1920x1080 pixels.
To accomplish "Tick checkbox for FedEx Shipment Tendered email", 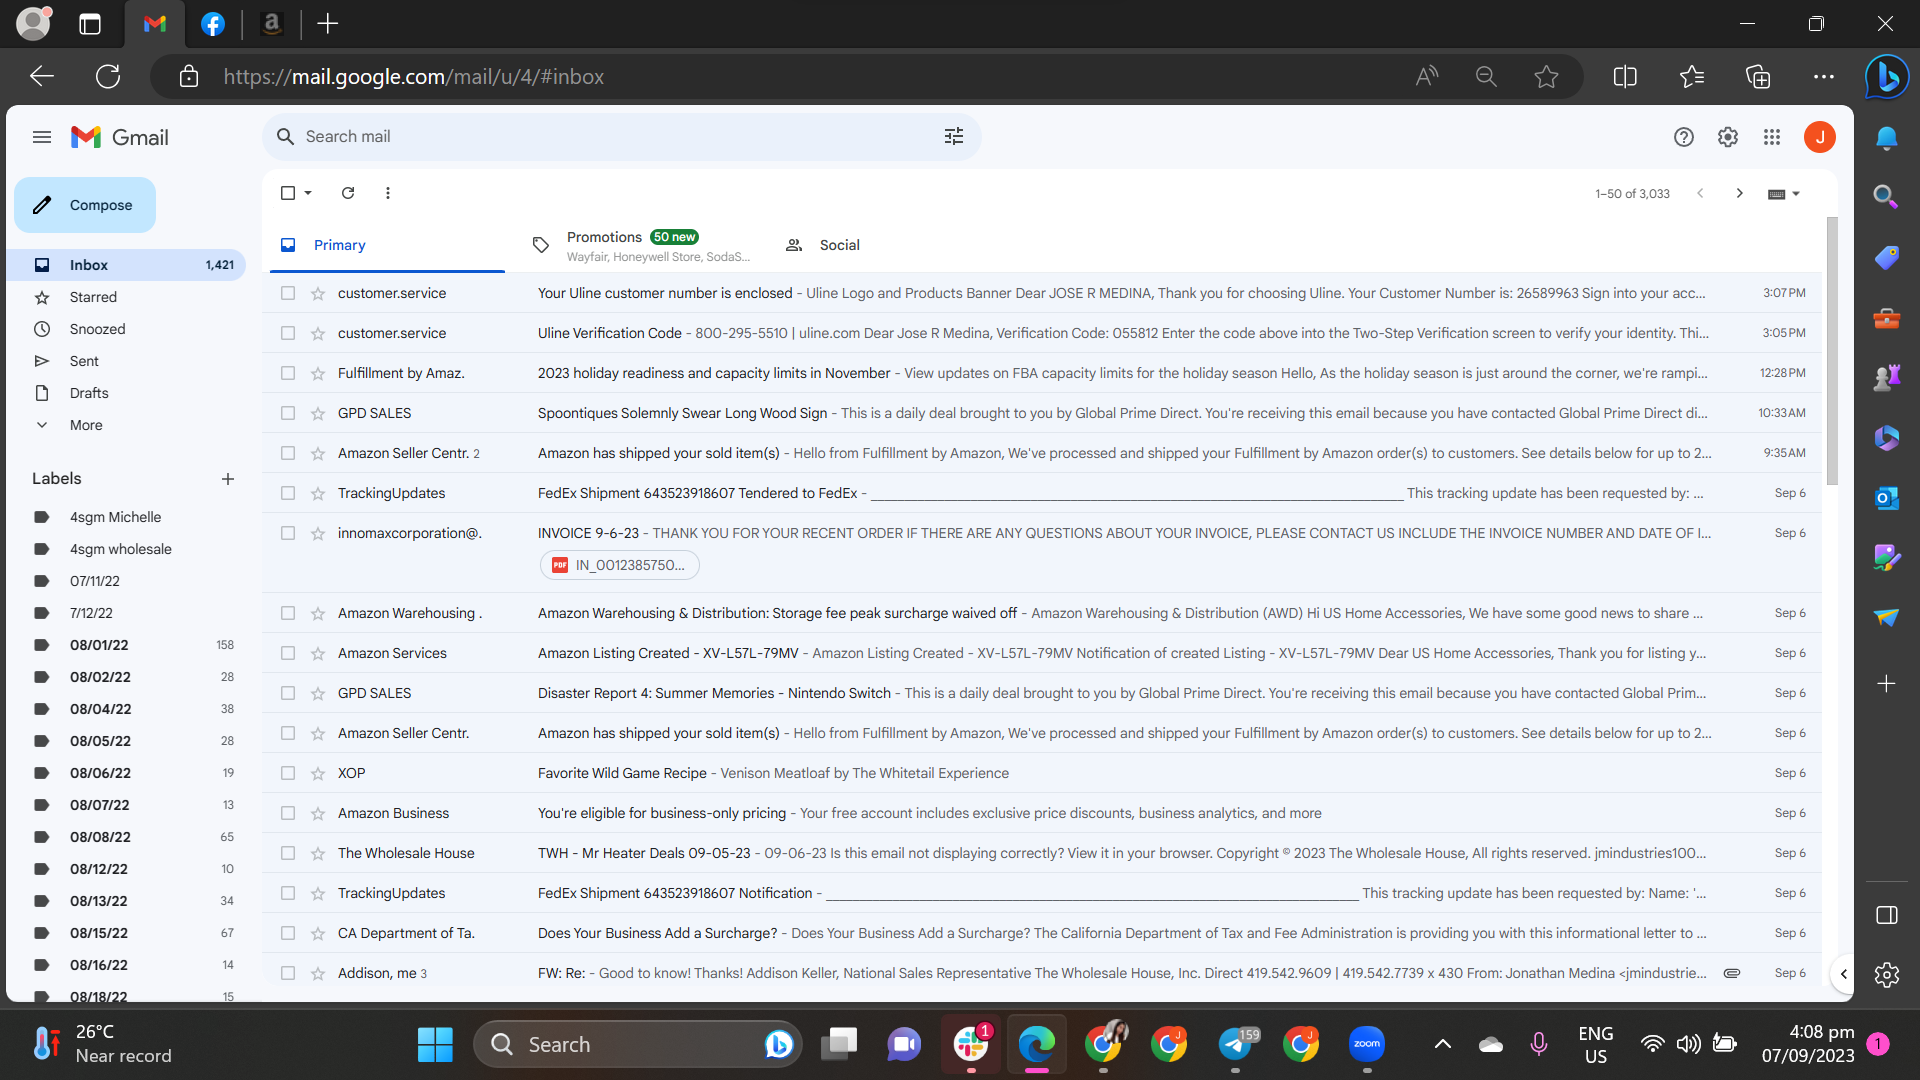I will coord(288,493).
